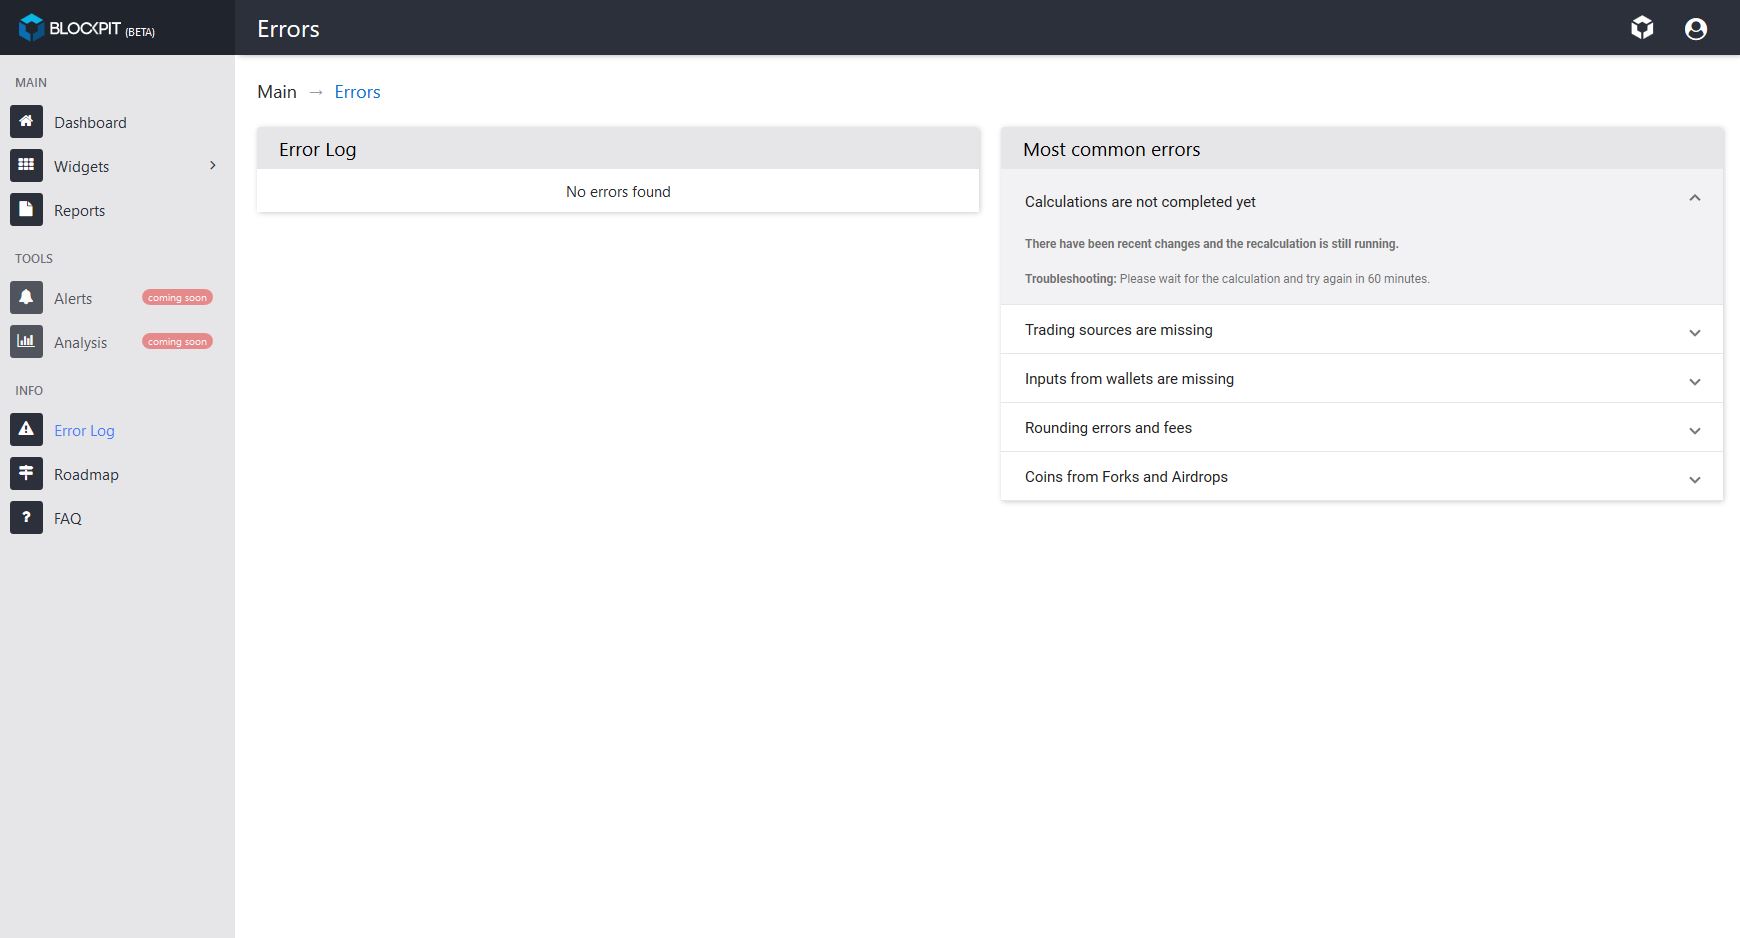Expand the Widgets submenu arrow
The width and height of the screenshot is (1740, 938).
(x=212, y=166)
